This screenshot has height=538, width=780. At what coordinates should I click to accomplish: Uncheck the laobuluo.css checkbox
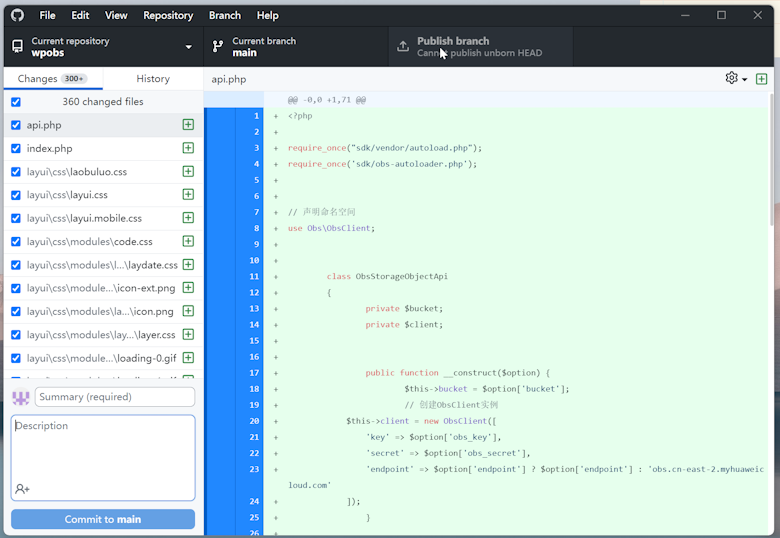pos(16,172)
